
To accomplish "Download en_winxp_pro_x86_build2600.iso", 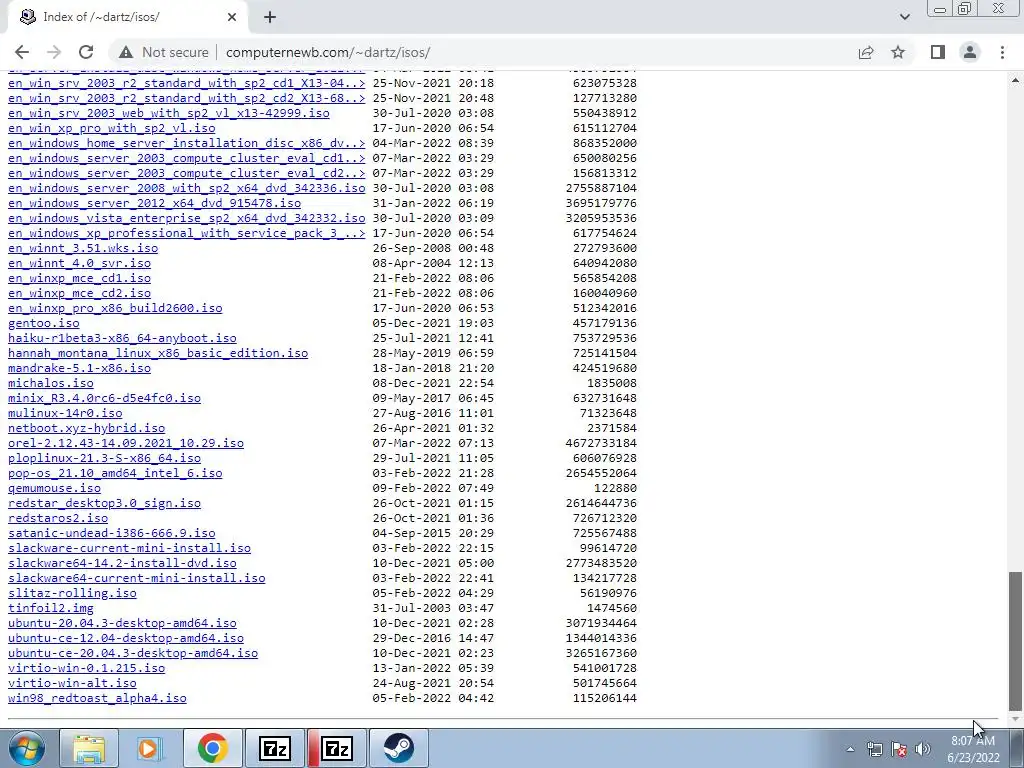I will pyautogui.click(x=115, y=308).
